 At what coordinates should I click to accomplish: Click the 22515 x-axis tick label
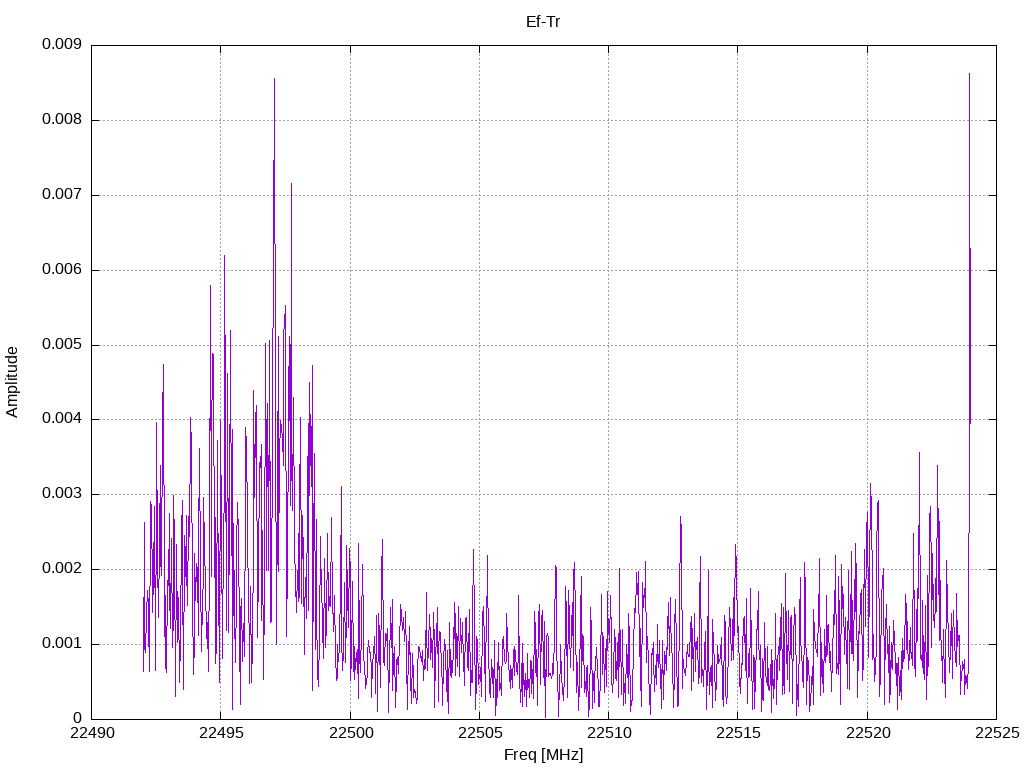pos(738,733)
